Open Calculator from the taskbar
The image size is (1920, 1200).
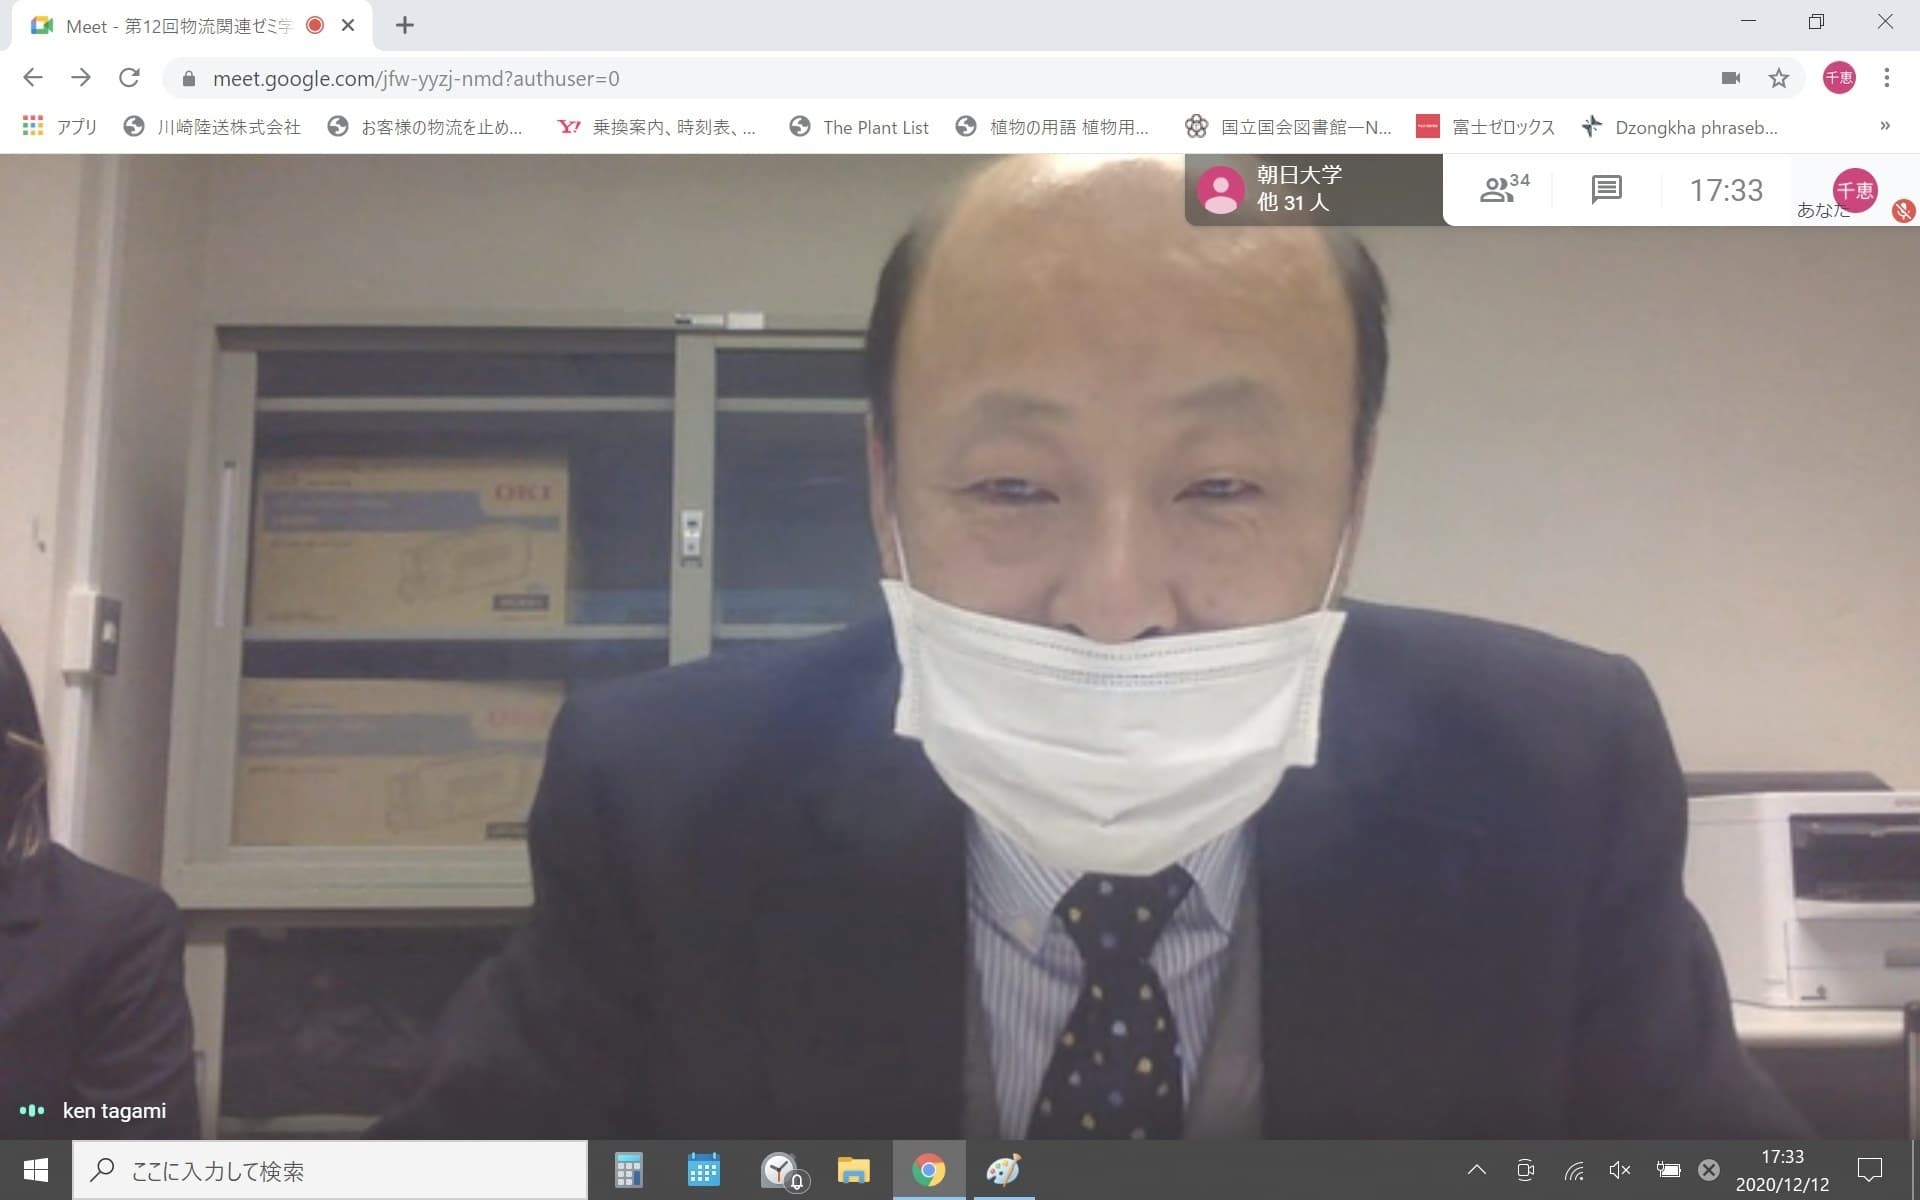(x=628, y=1170)
